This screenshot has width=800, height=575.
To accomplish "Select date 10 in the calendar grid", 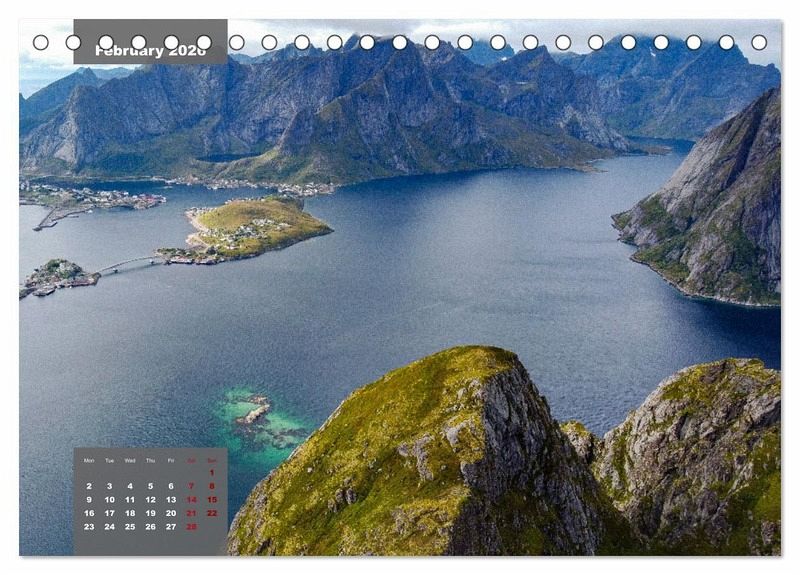I will pos(109,499).
